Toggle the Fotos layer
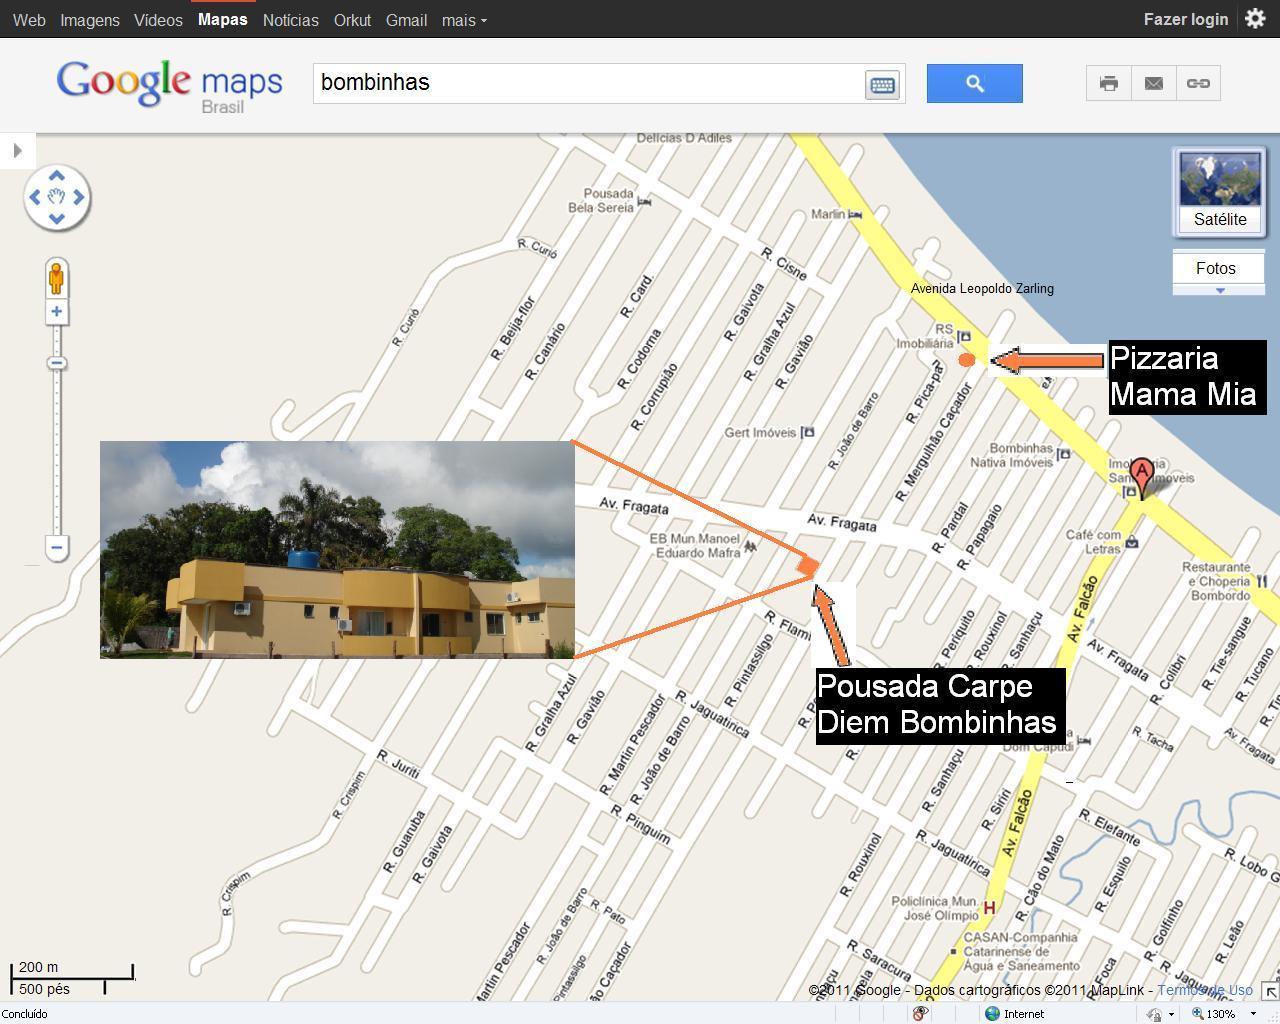 pos(1216,268)
